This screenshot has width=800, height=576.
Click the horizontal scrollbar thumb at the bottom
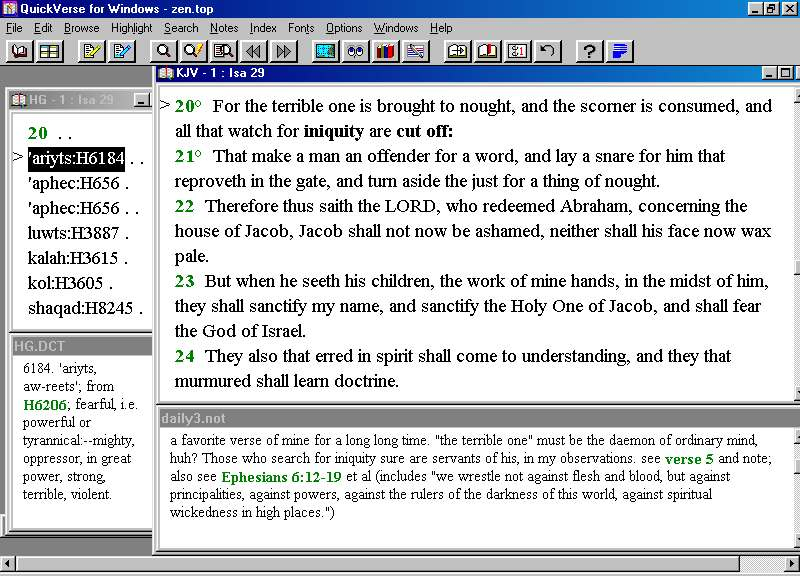coord(378,564)
